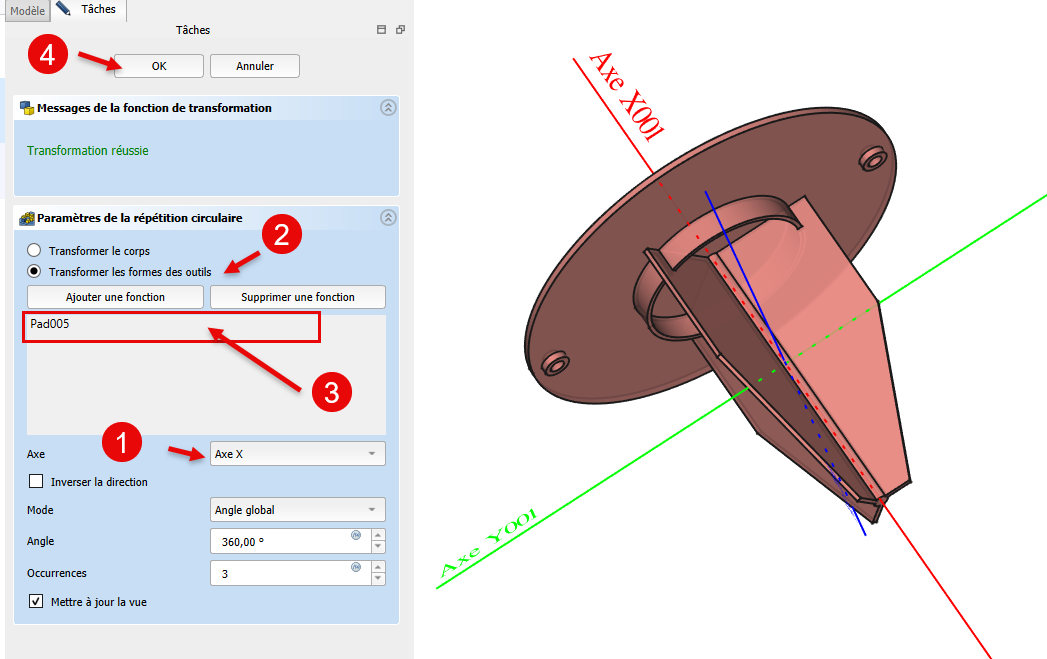Click the float panel icon beside Tâches title
The image size is (1047, 659).
(x=399, y=30)
